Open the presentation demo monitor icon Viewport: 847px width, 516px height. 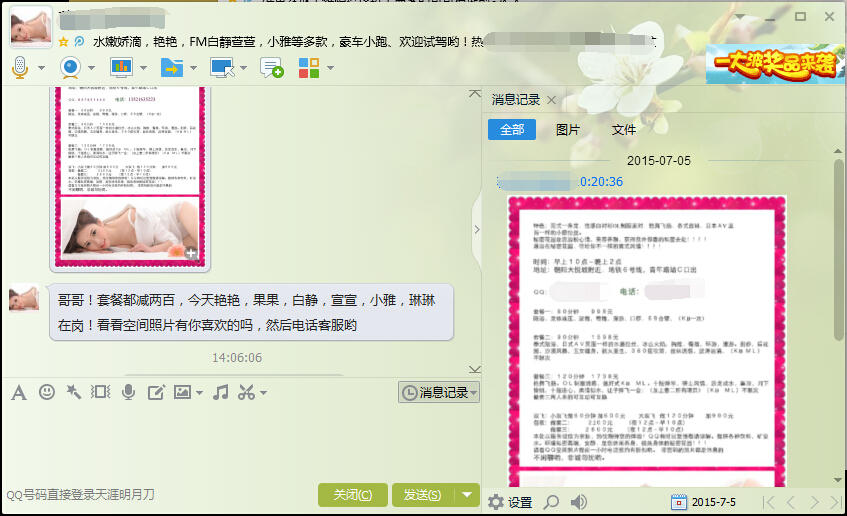pos(121,68)
